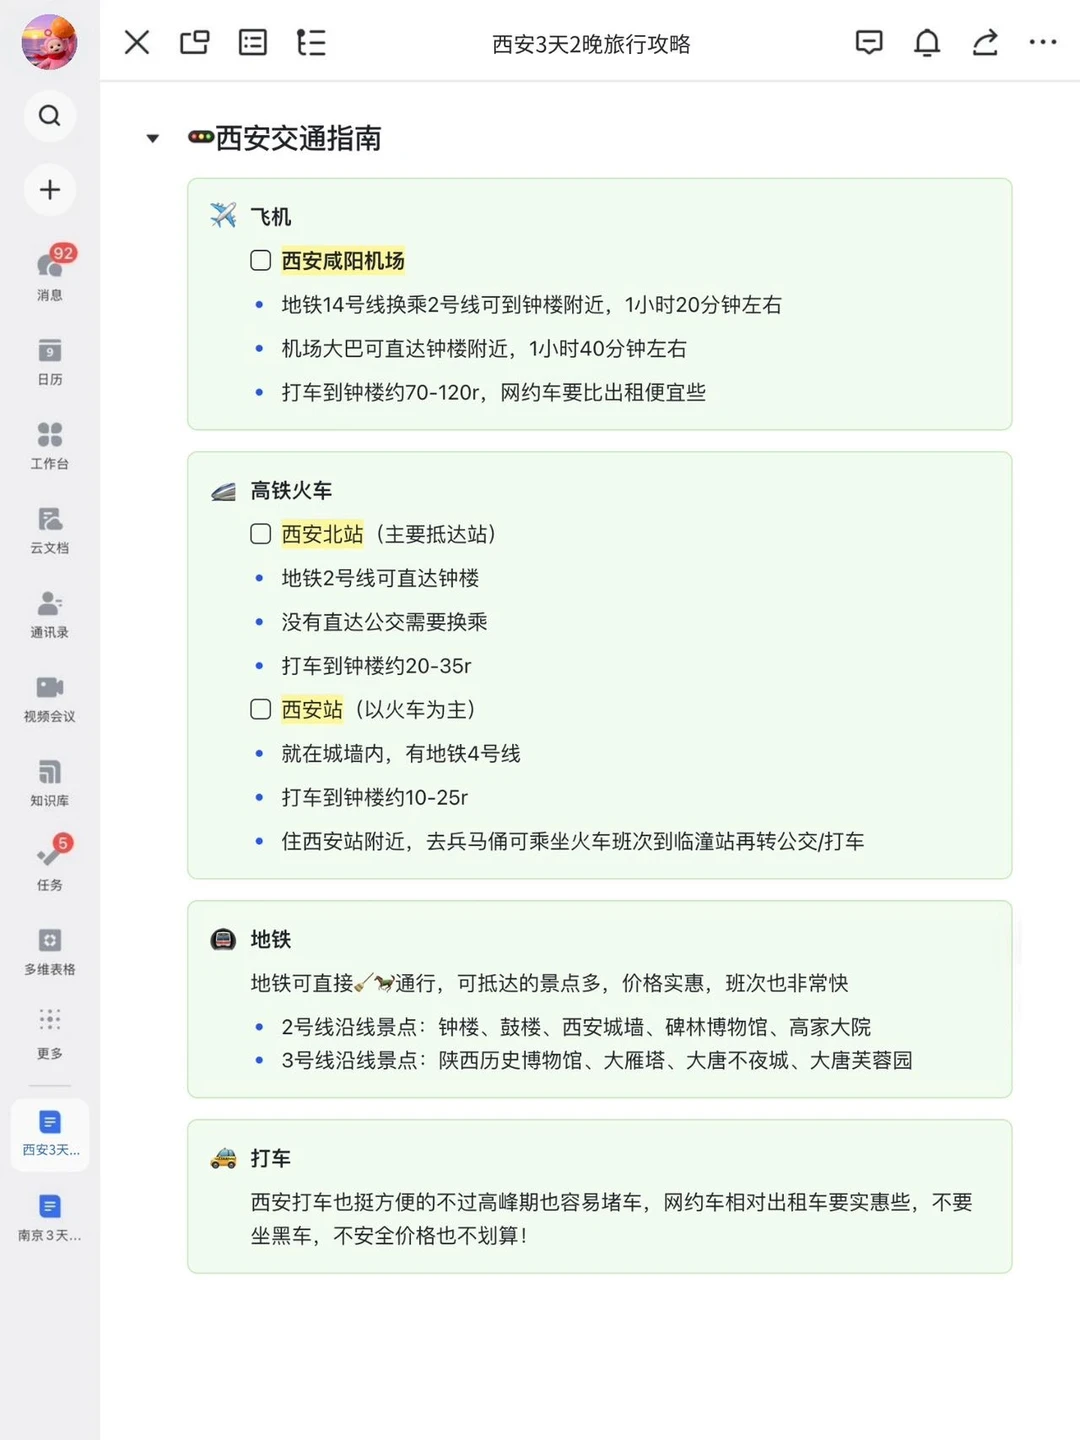1080x1440 pixels.
Task: Open 知识库 knowledge base in sidebar
Action: [x=49, y=783]
